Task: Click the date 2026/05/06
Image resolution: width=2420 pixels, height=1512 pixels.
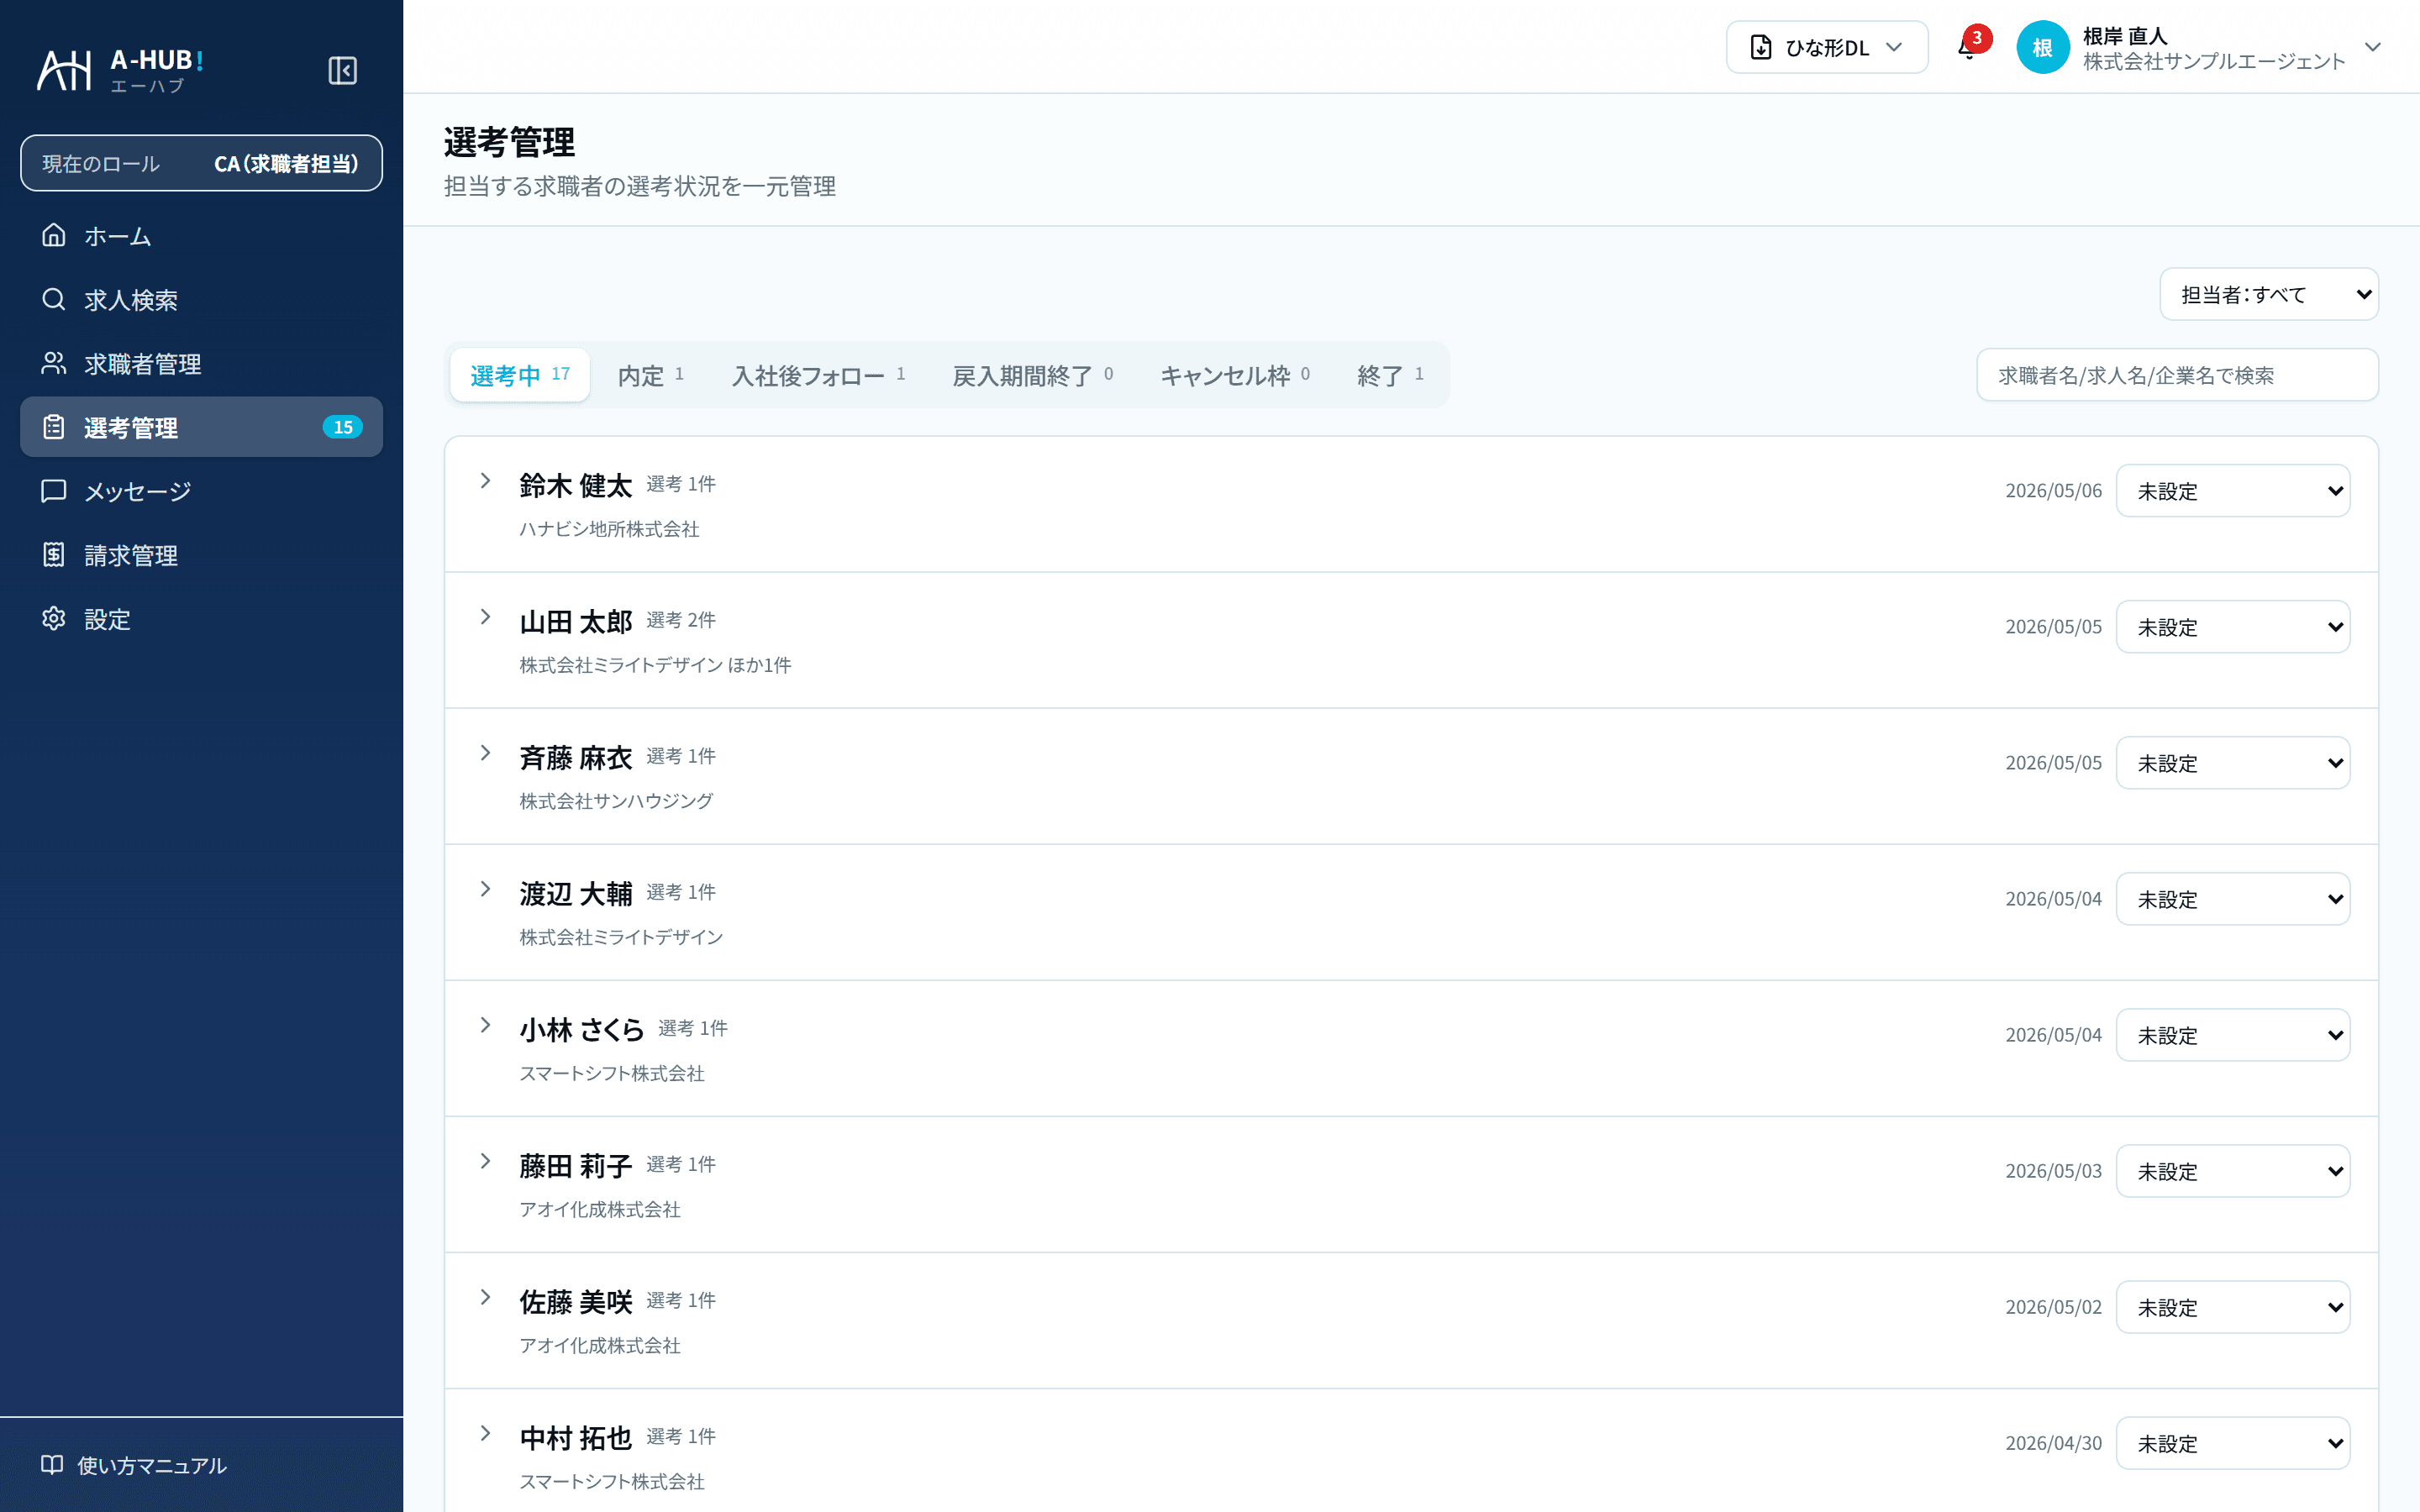Action: (2053, 491)
